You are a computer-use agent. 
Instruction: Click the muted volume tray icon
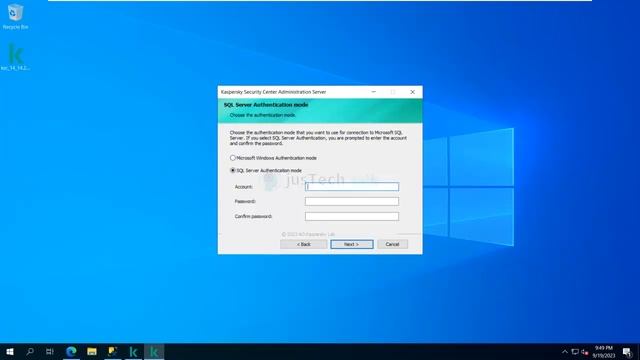coord(585,351)
